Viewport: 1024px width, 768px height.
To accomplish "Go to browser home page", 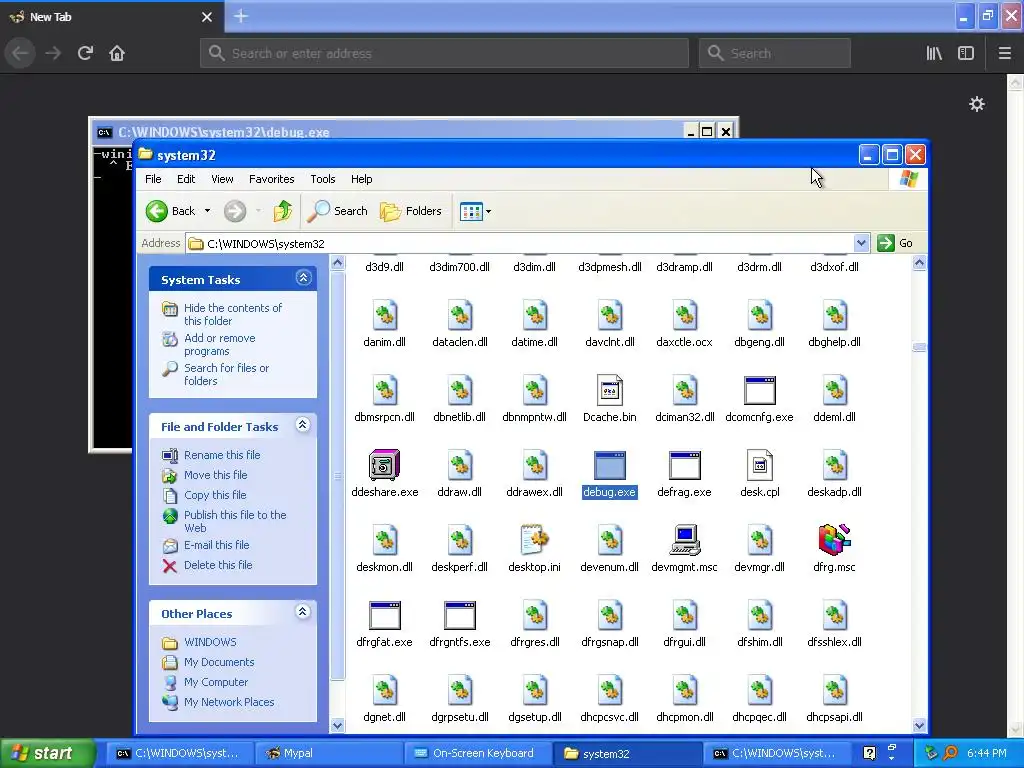I will (117, 53).
